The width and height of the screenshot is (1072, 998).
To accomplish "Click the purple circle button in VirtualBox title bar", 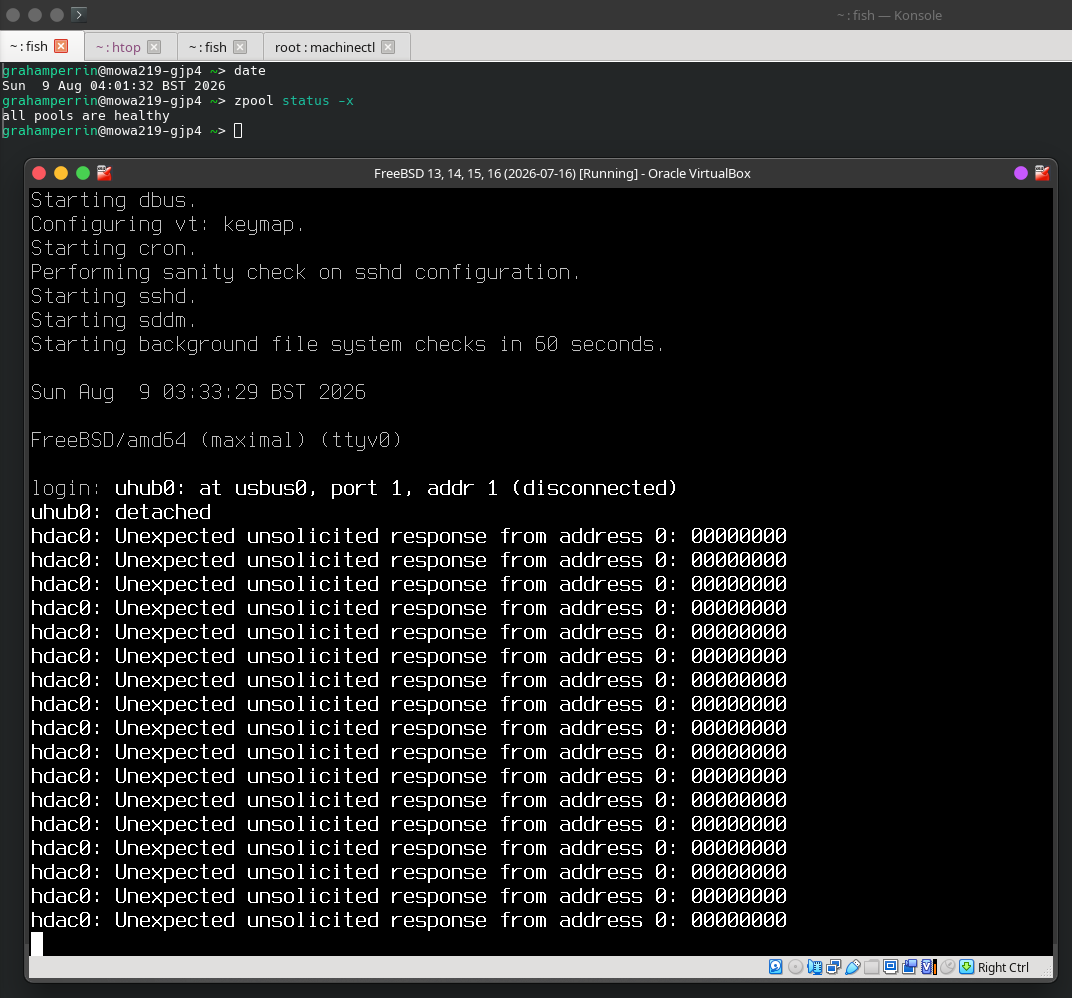I will tap(1021, 173).
